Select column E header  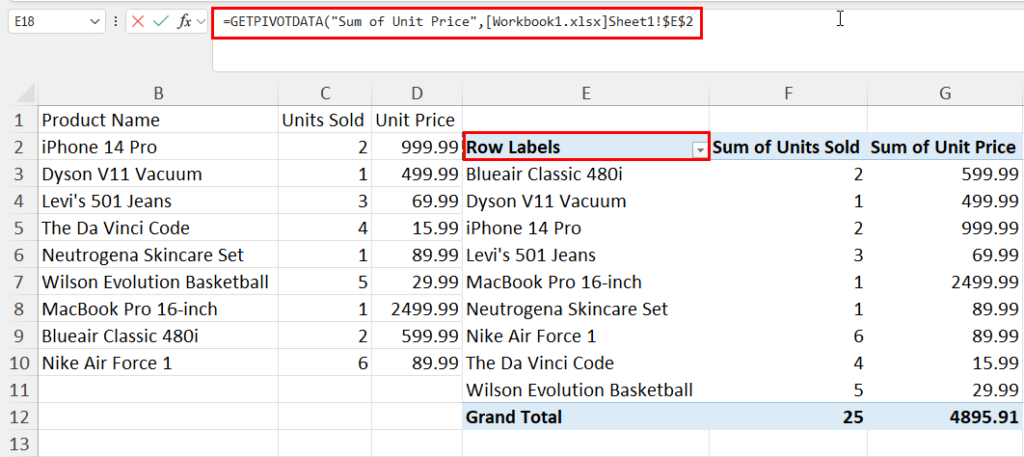click(586, 93)
